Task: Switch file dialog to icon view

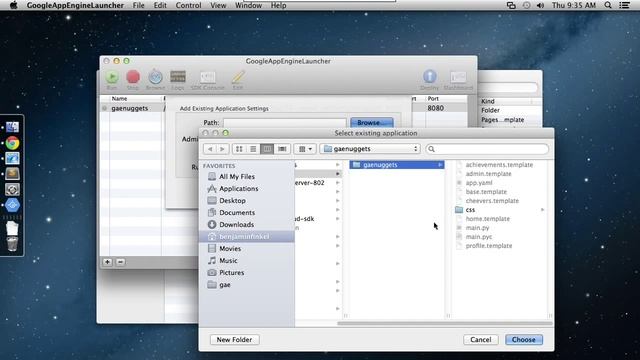Action: click(239, 149)
